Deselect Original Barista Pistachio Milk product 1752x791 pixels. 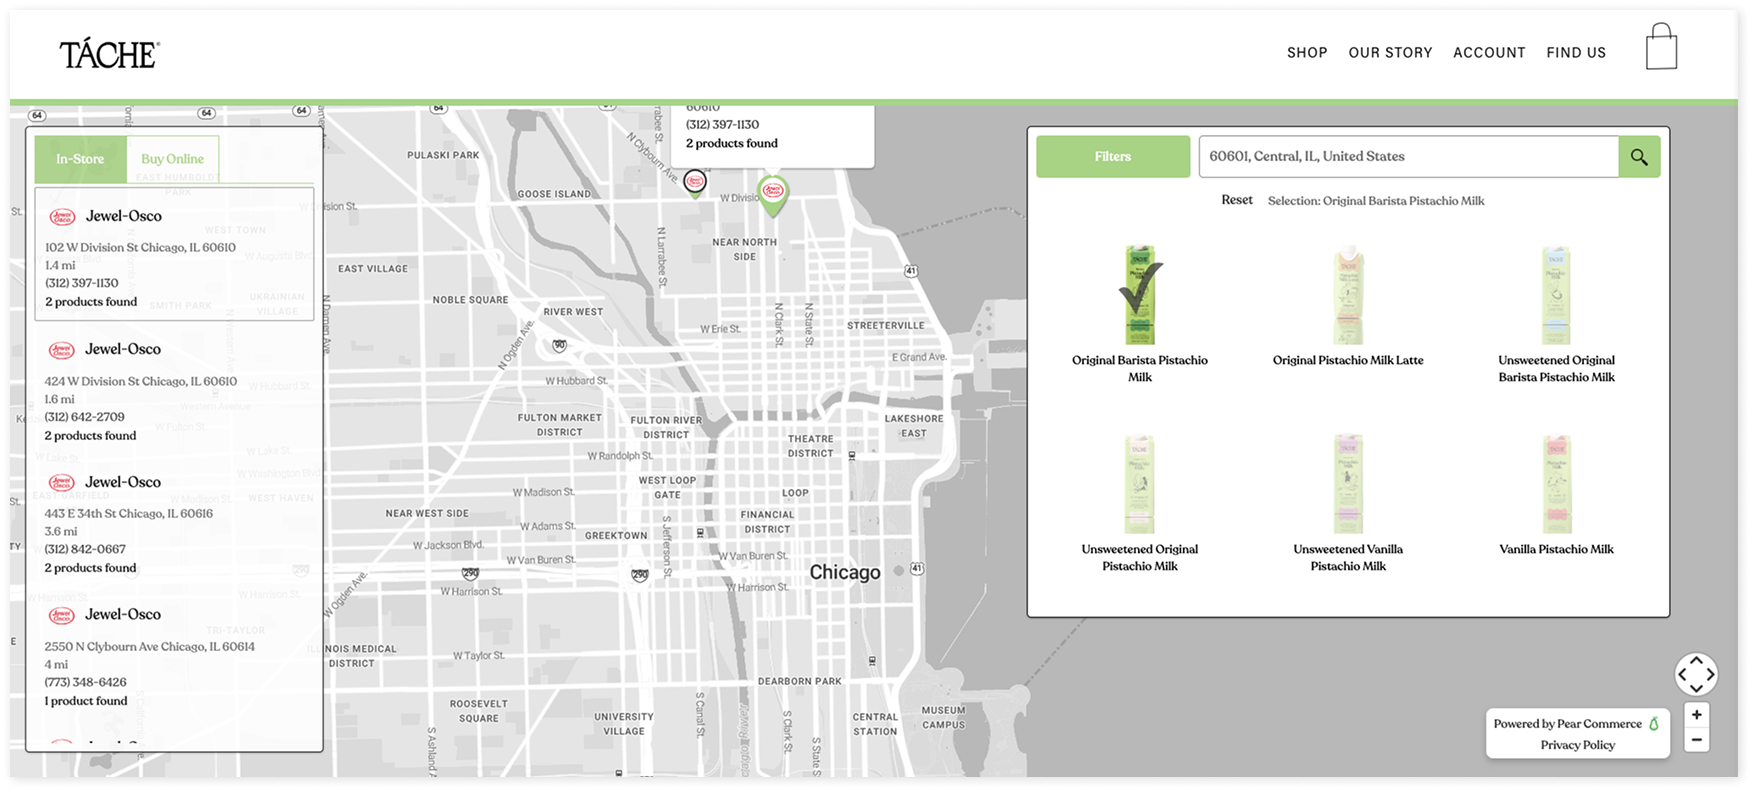tap(1140, 295)
